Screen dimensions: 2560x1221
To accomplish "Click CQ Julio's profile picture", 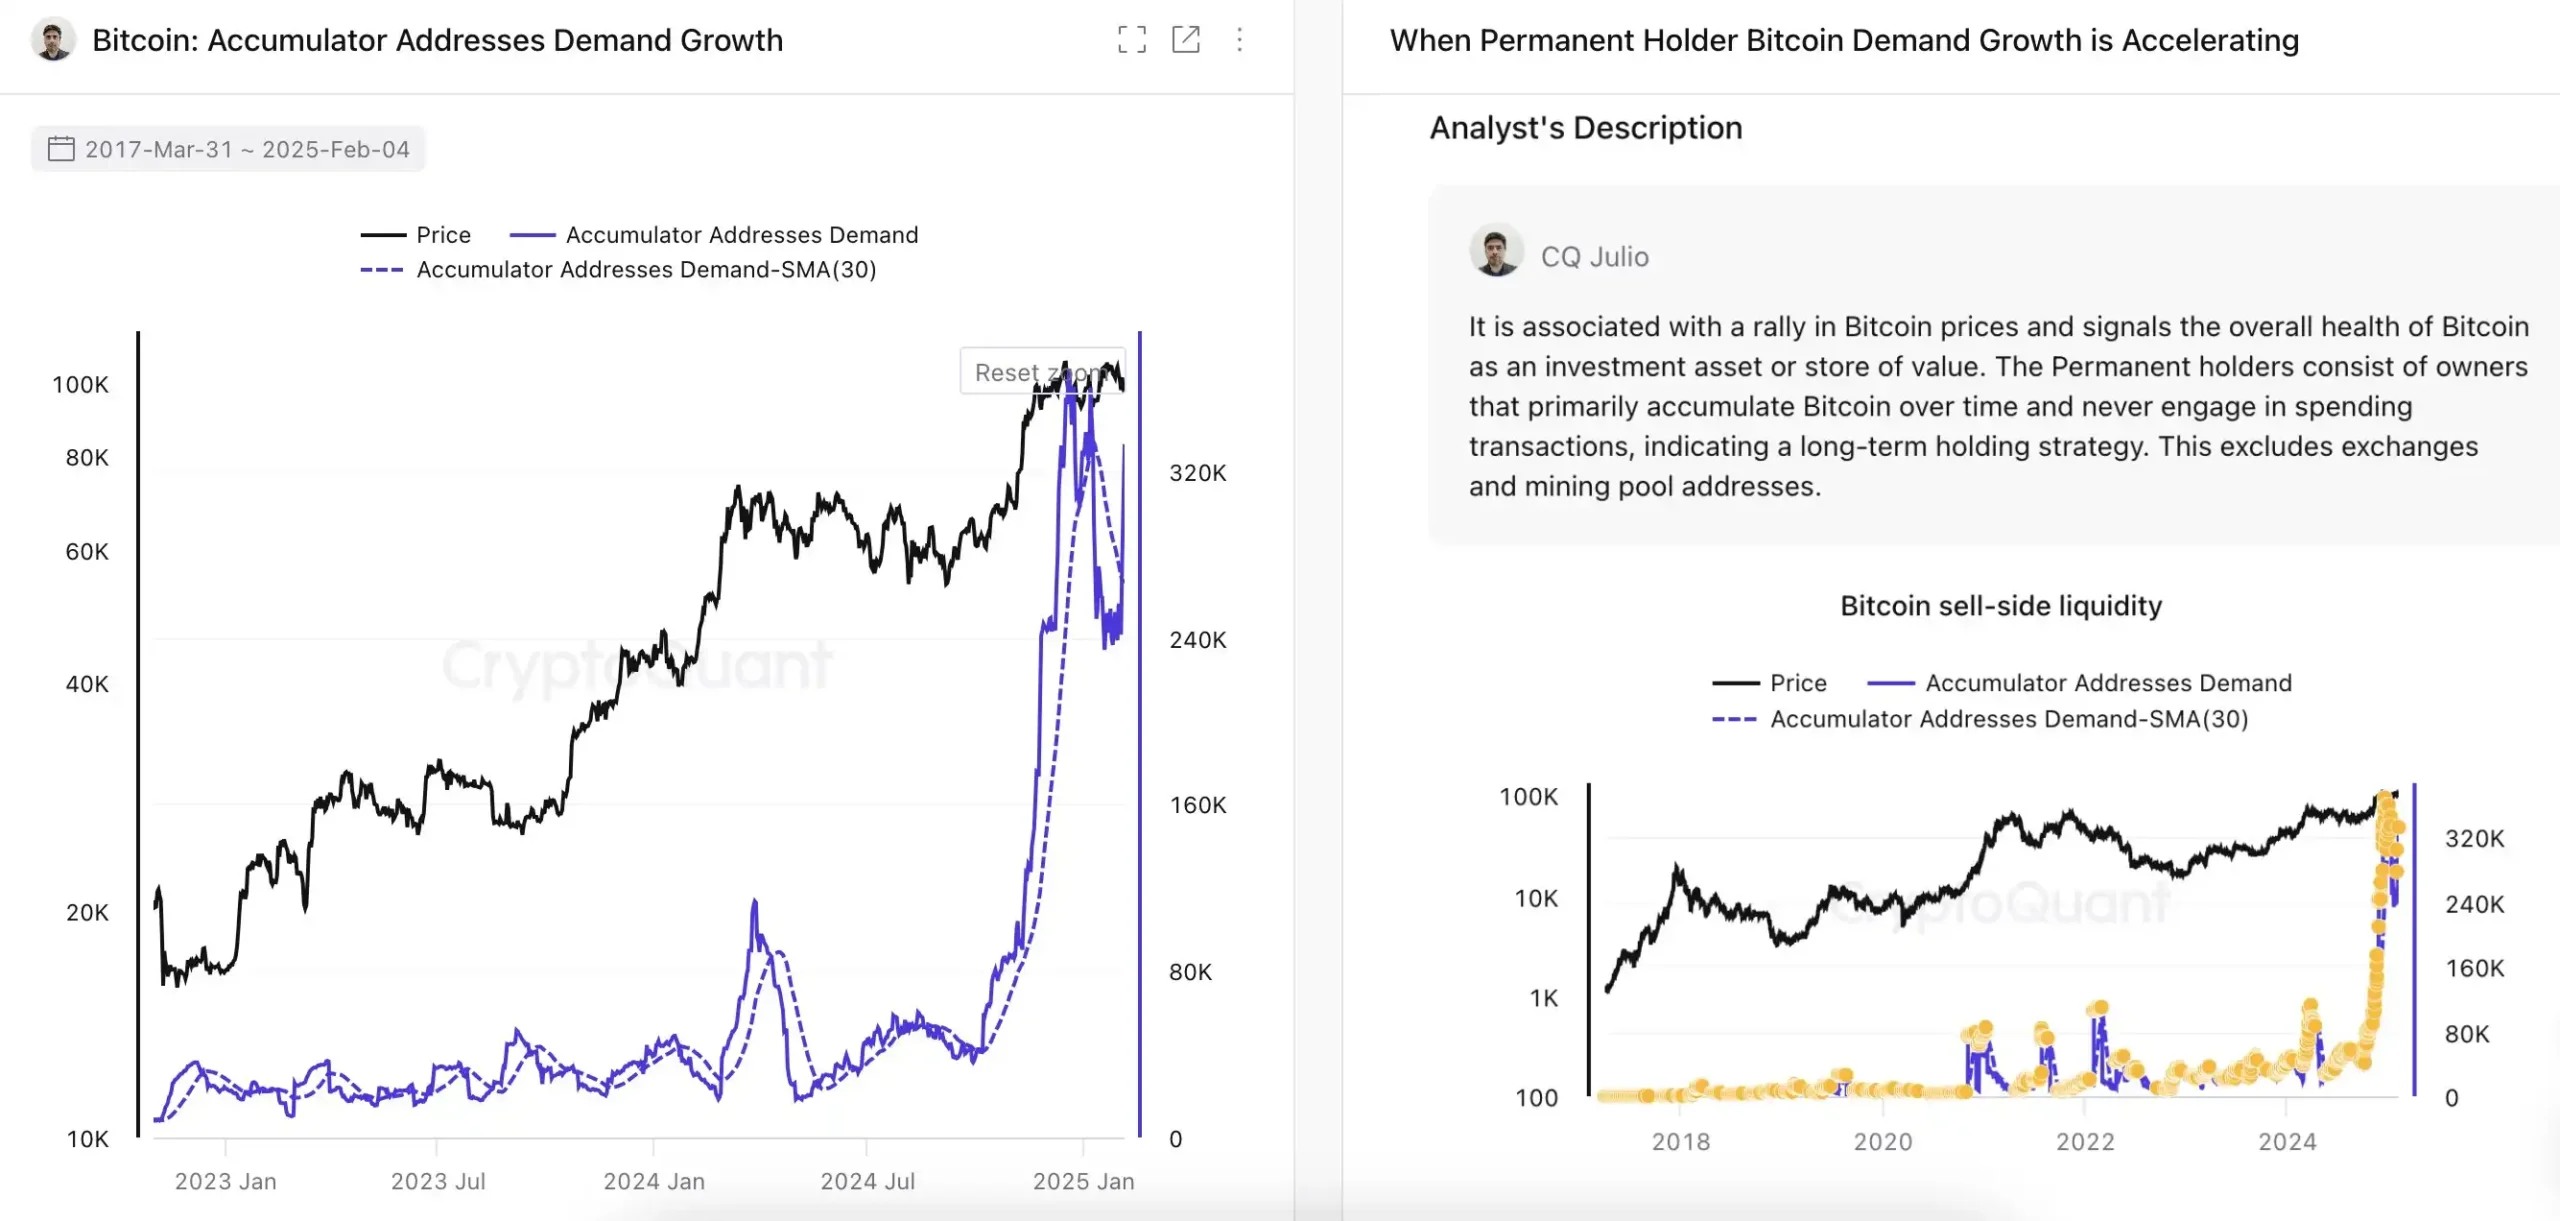I will pyautogui.click(x=1496, y=250).
